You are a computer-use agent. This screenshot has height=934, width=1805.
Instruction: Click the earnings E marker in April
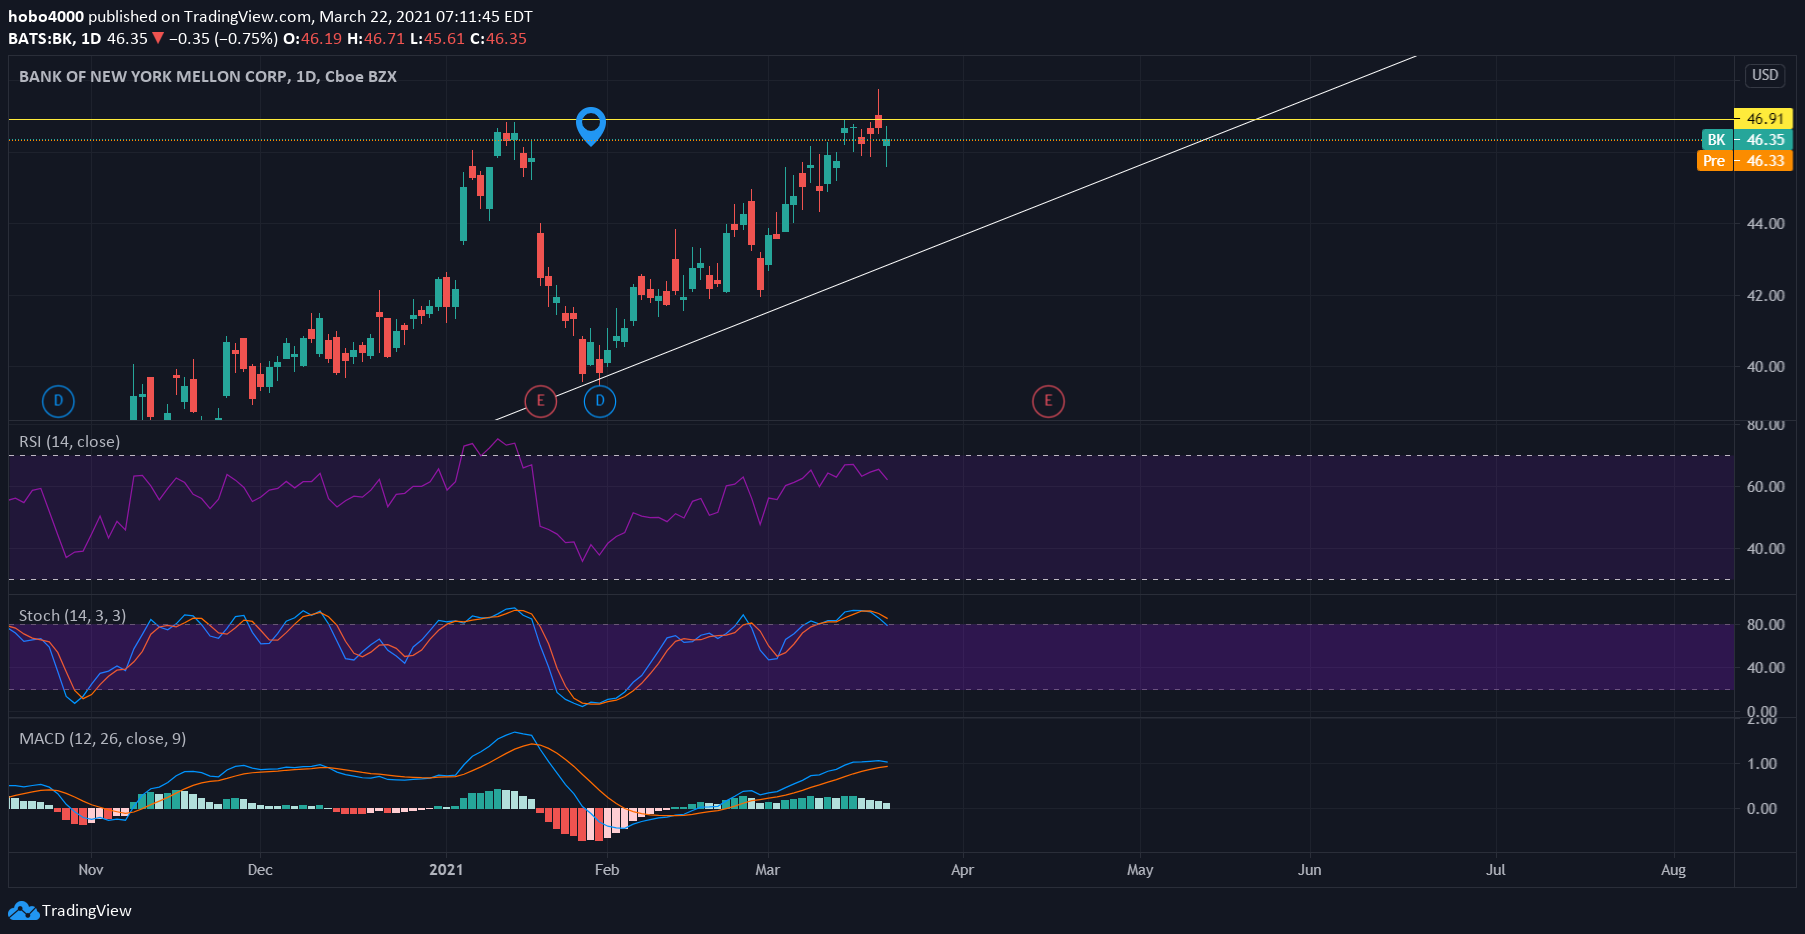click(1048, 401)
